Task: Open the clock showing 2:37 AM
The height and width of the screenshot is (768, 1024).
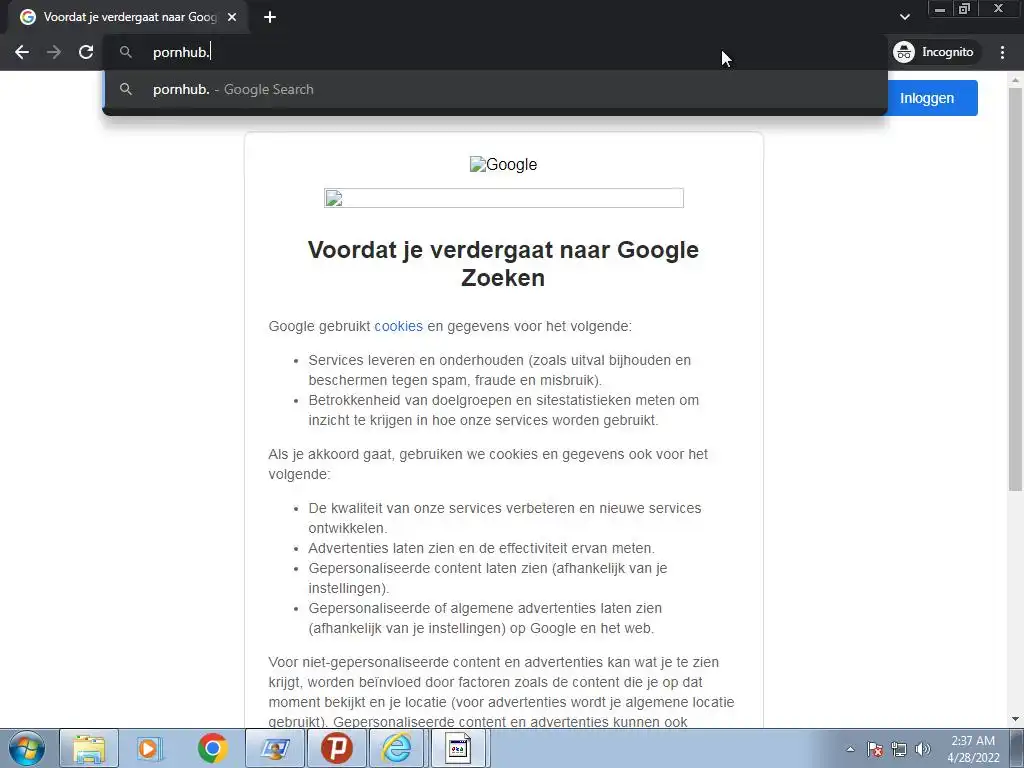Action: pyautogui.click(x=973, y=749)
